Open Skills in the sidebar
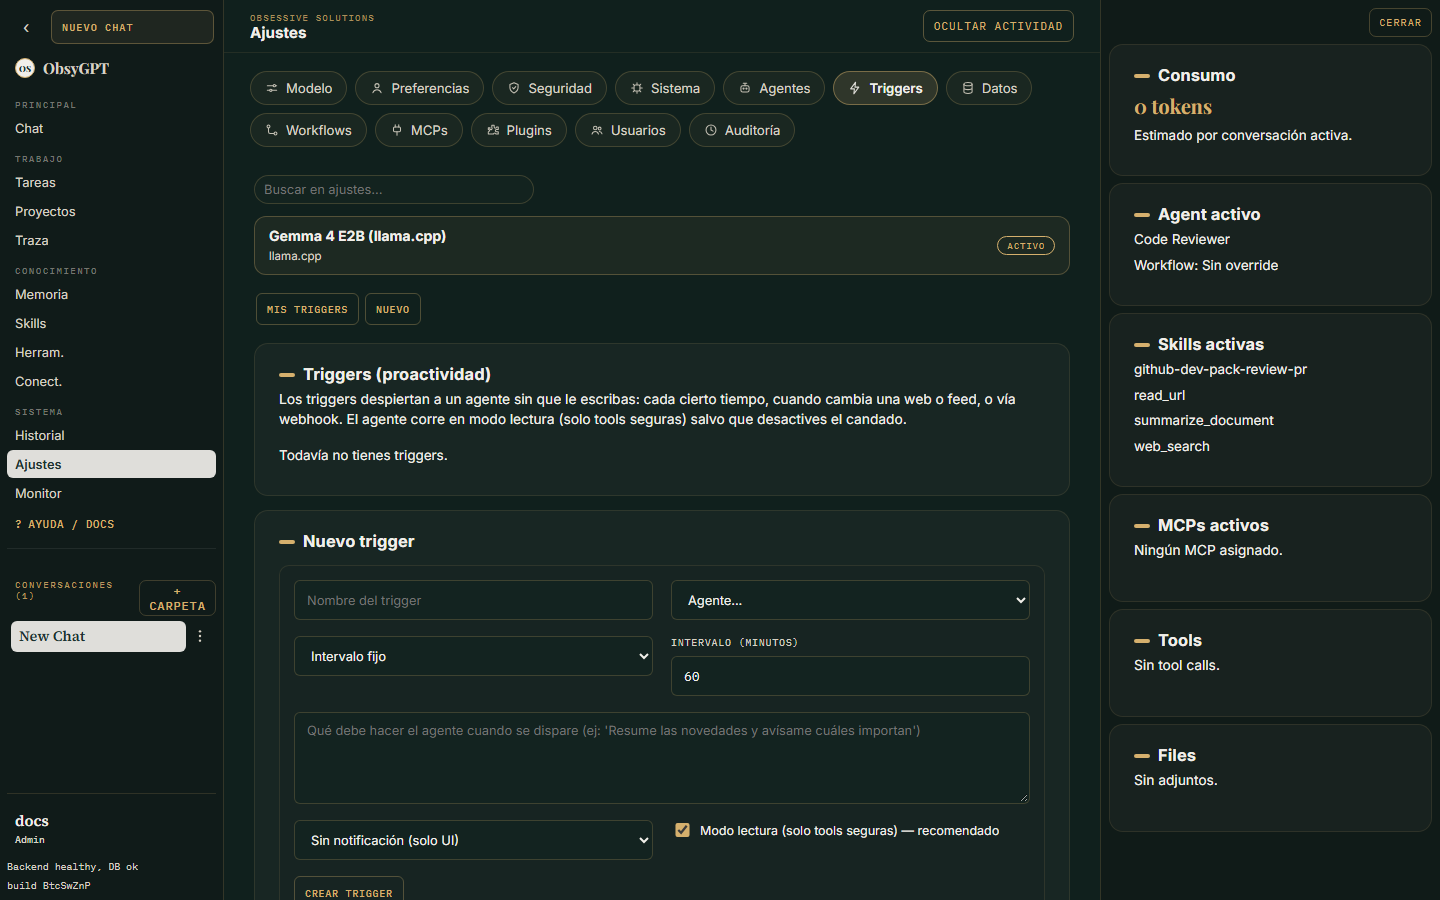The width and height of the screenshot is (1440, 900). [111, 323]
